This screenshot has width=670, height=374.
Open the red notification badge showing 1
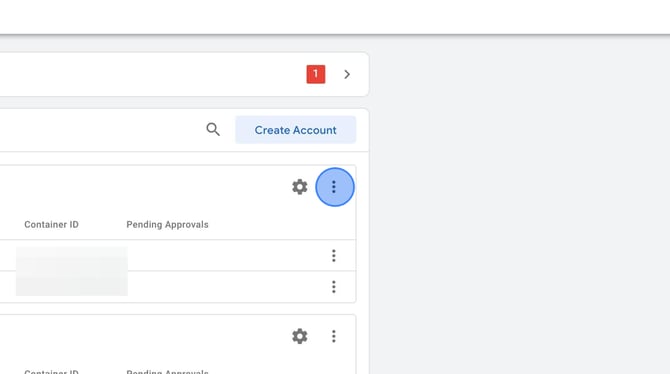point(316,74)
